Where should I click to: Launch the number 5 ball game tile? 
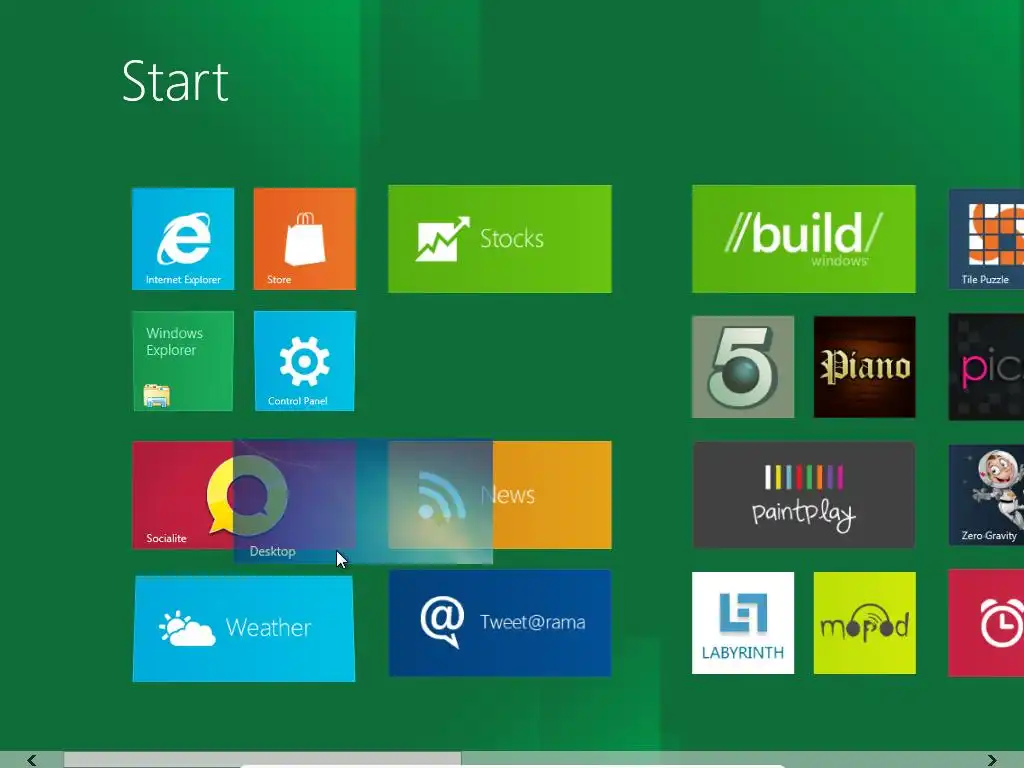click(743, 367)
